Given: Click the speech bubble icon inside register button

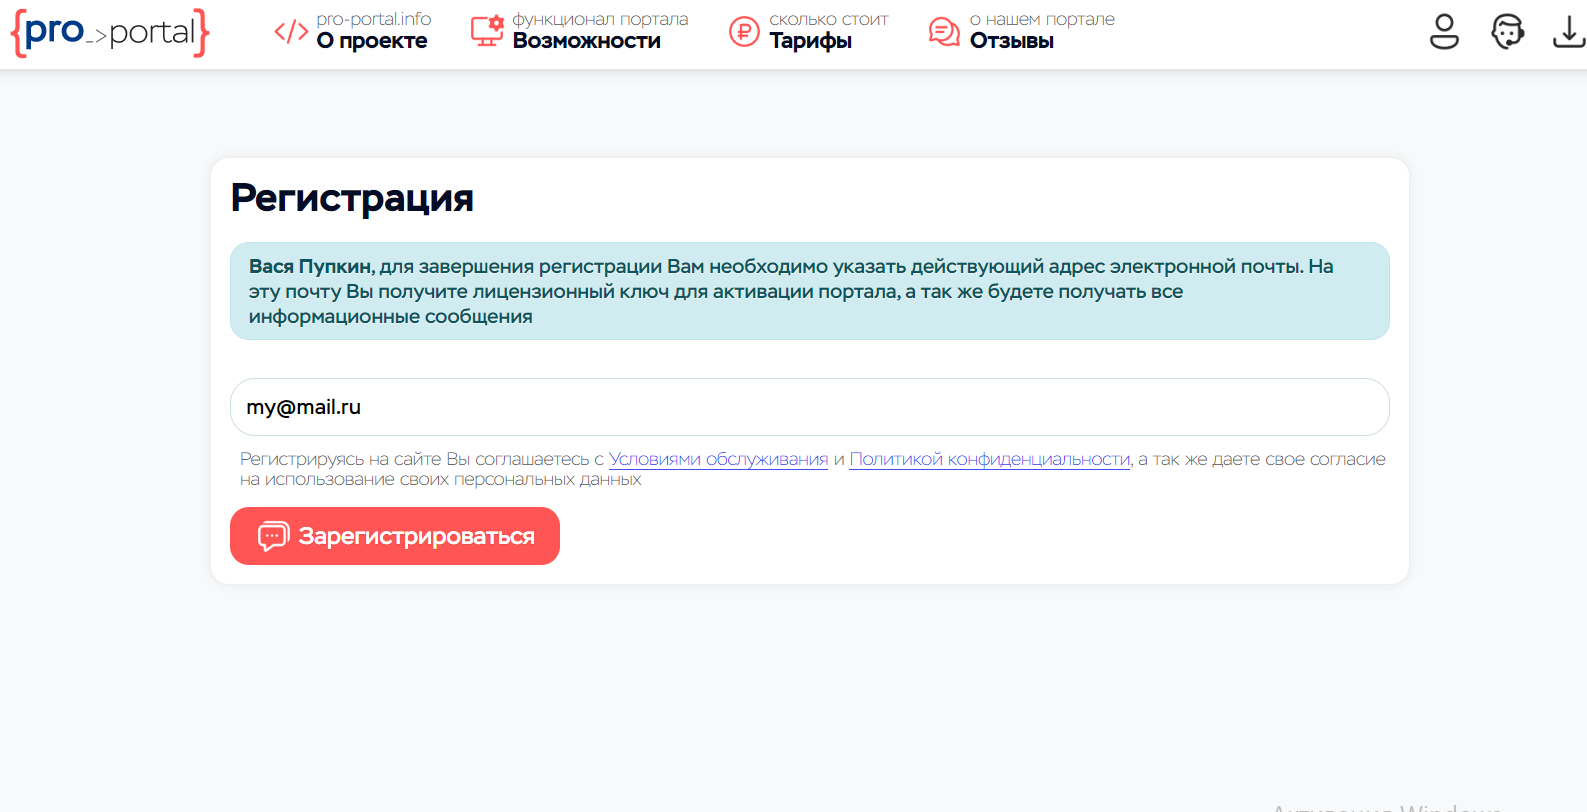Looking at the screenshot, I should (x=273, y=536).
